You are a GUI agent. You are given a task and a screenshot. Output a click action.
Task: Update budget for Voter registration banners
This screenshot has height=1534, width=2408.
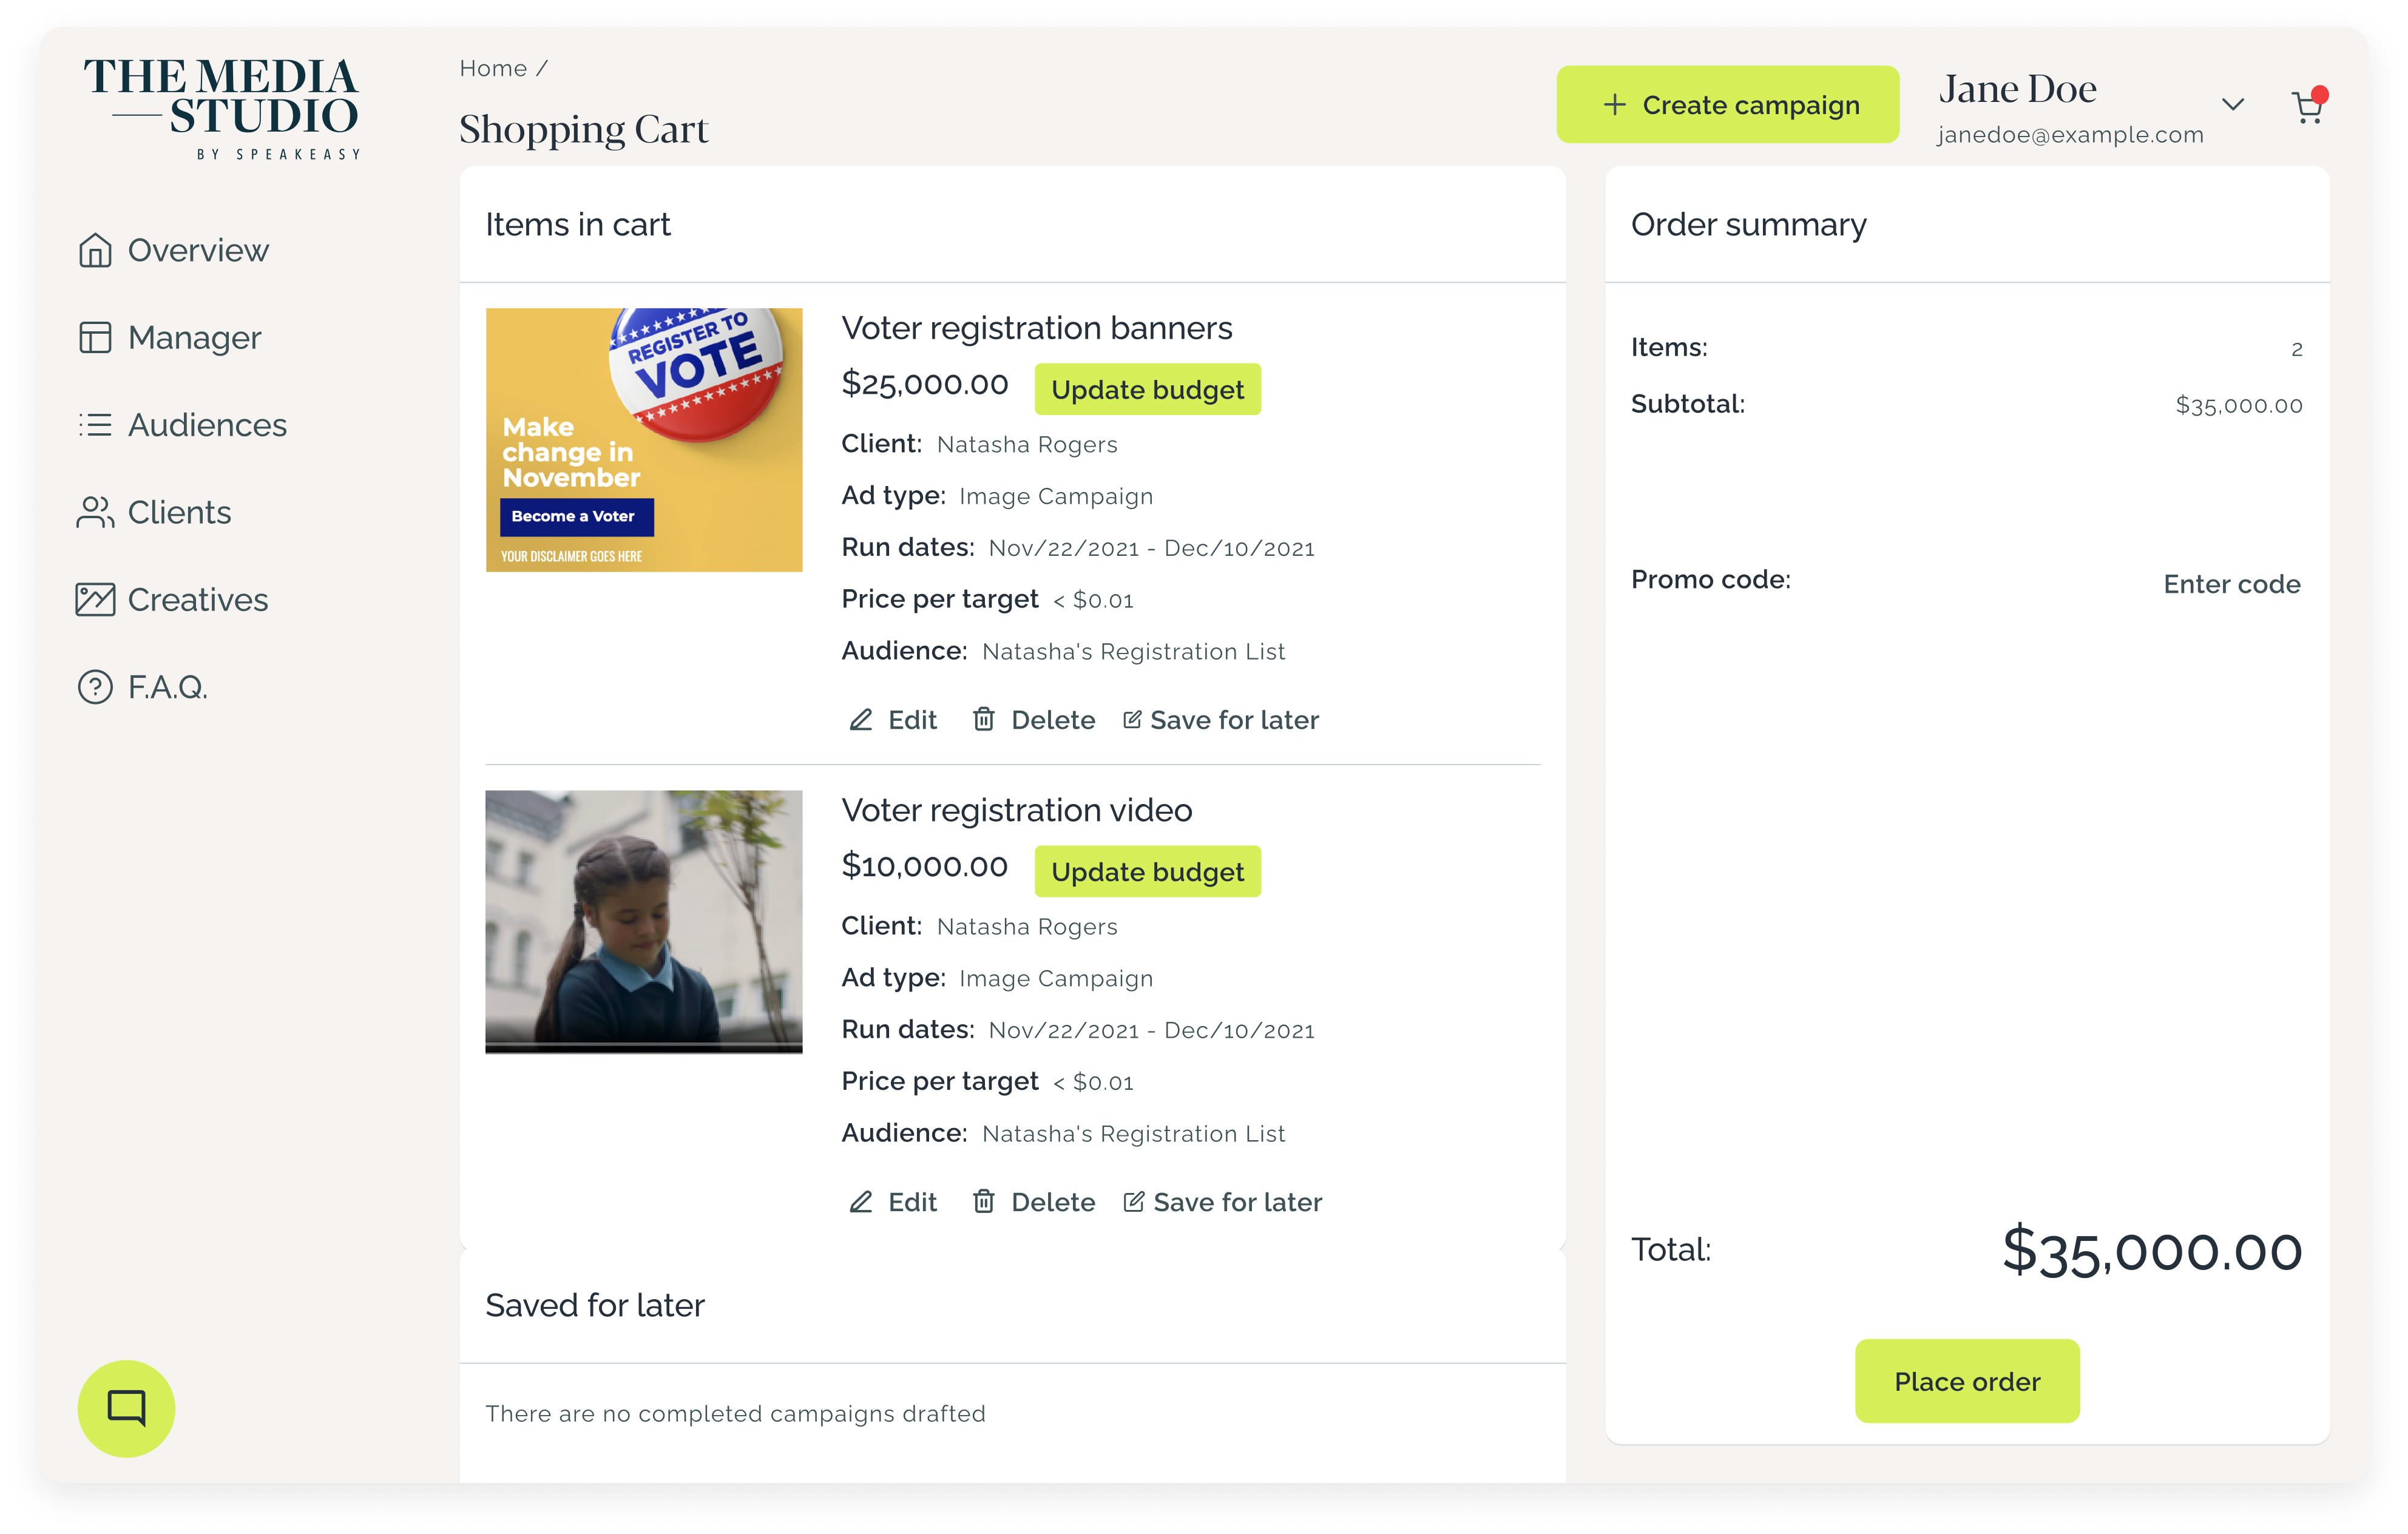1147,389
